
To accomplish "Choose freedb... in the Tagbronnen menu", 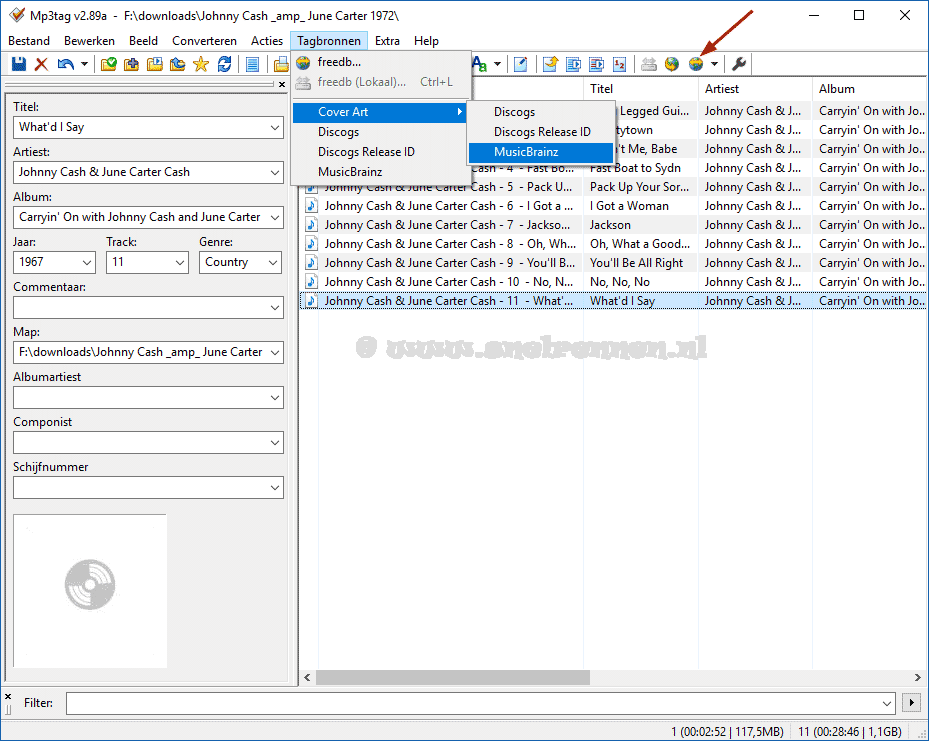I will coord(382,62).
